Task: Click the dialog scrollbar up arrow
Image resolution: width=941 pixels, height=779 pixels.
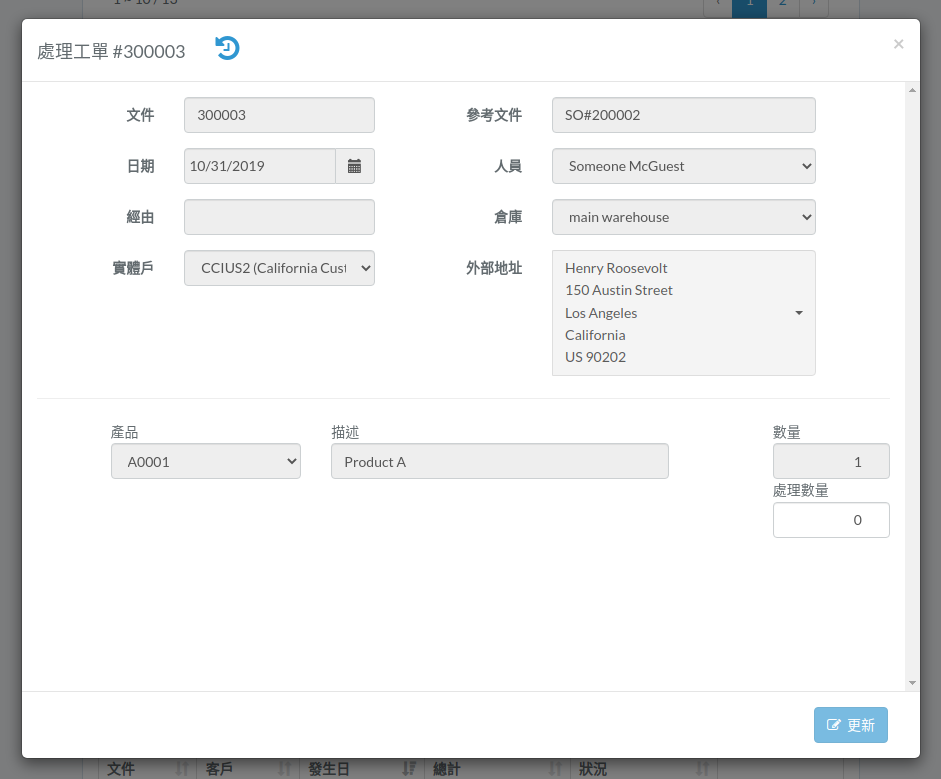Action: click(x=912, y=90)
